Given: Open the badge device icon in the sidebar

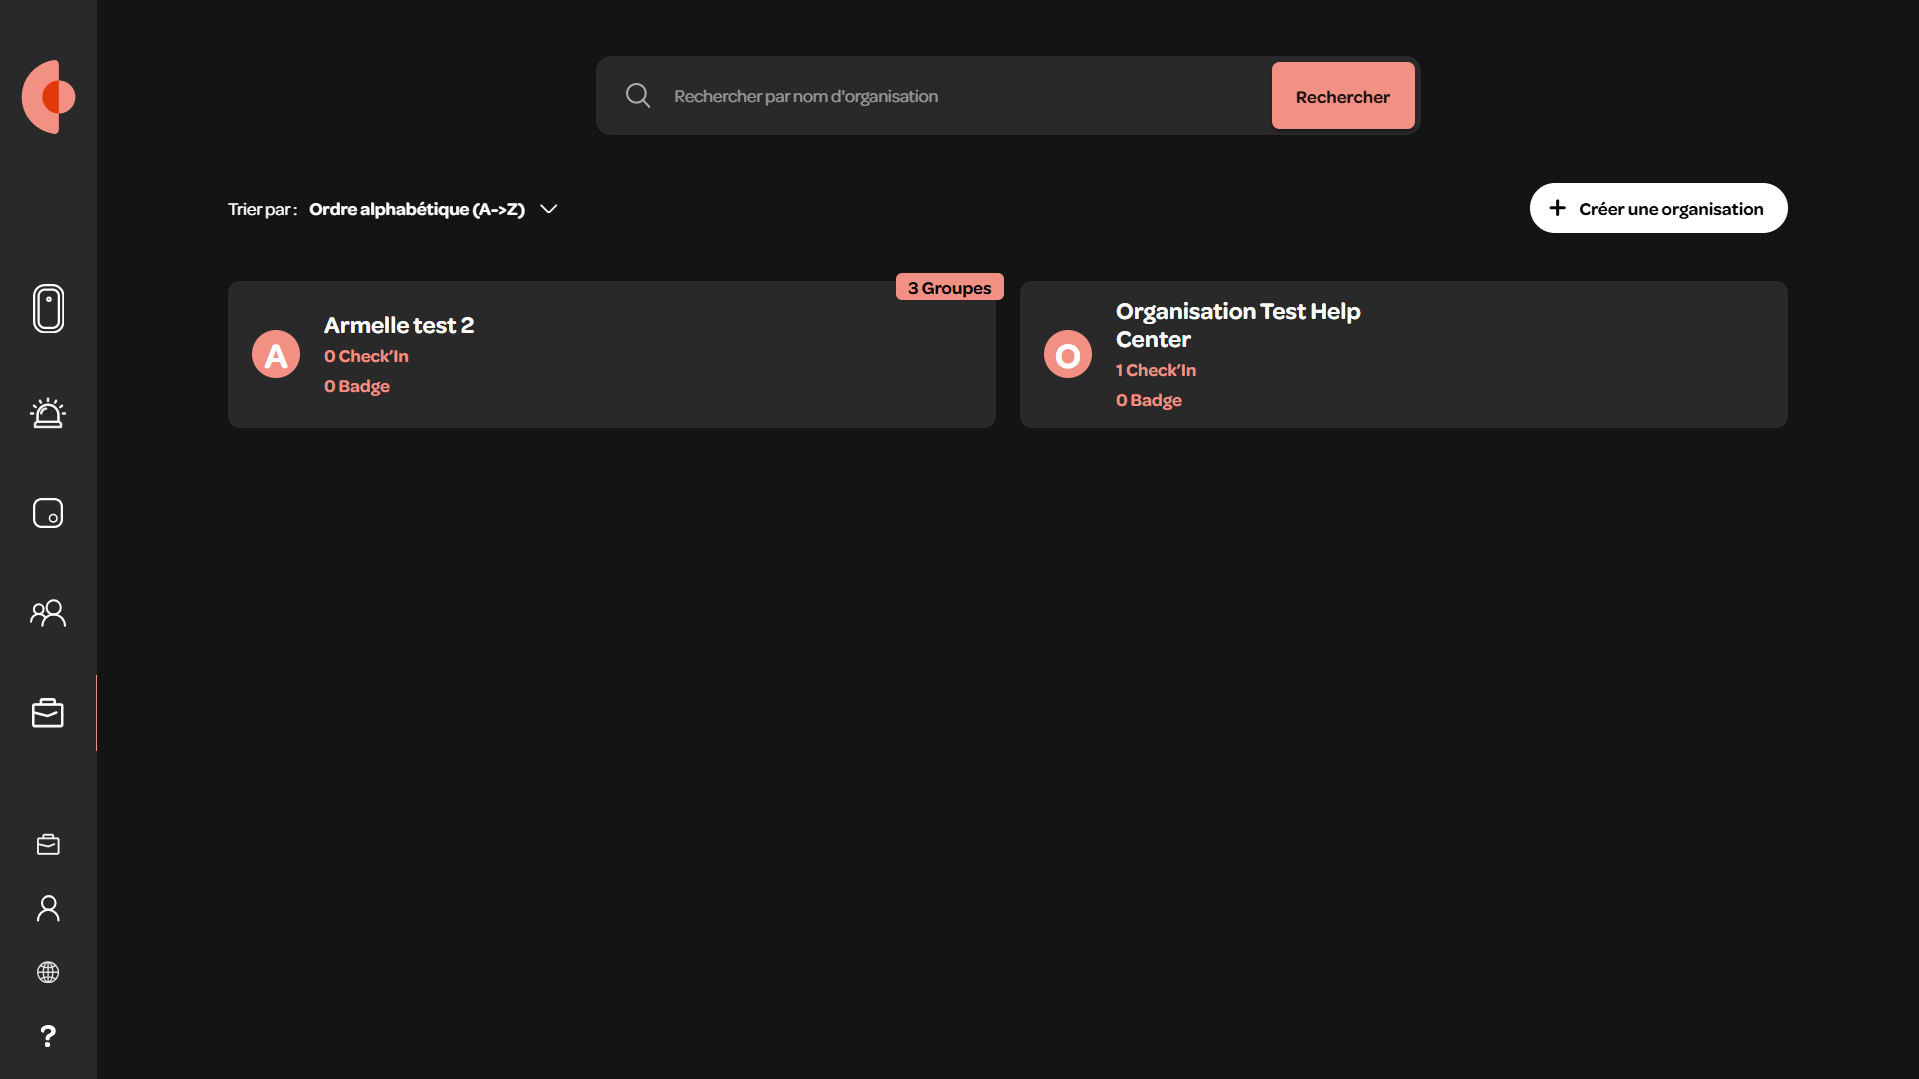Looking at the screenshot, I should click(x=48, y=308).
